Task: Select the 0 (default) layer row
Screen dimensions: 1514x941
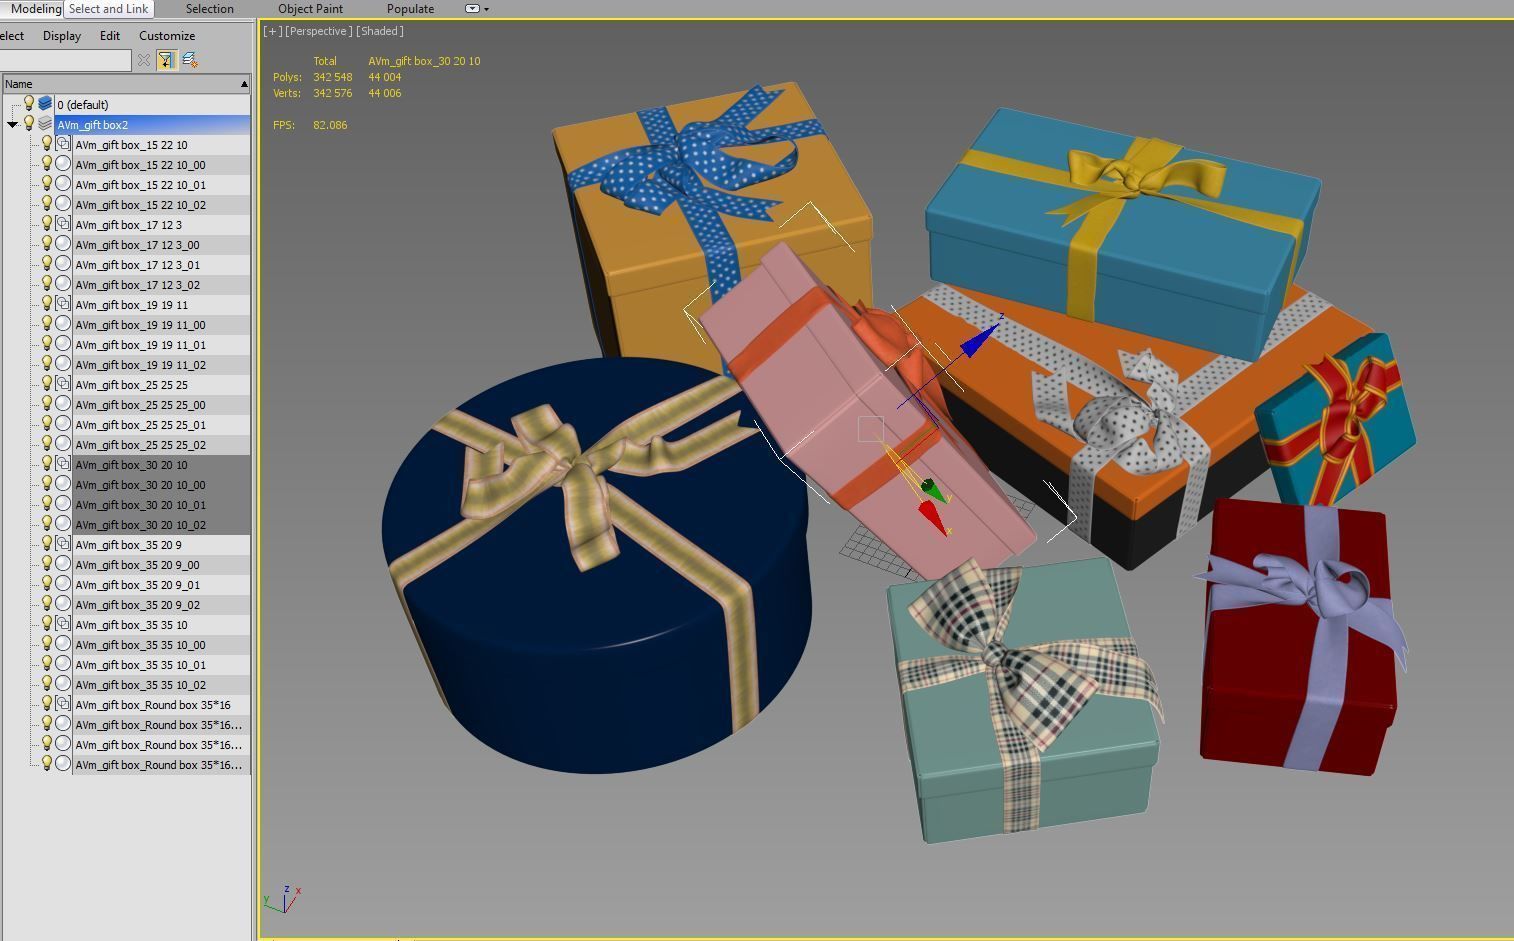Action: click(x=152, y=104)
